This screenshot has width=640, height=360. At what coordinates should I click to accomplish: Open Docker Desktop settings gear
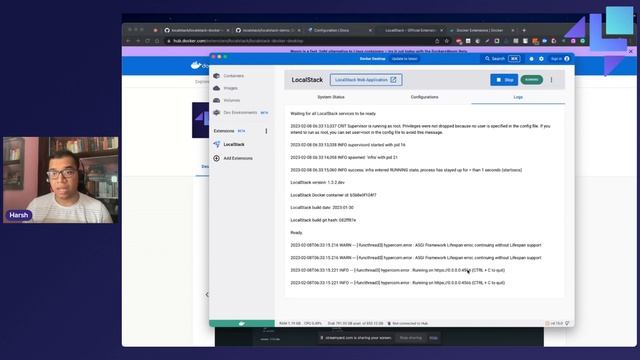point(541,59)
